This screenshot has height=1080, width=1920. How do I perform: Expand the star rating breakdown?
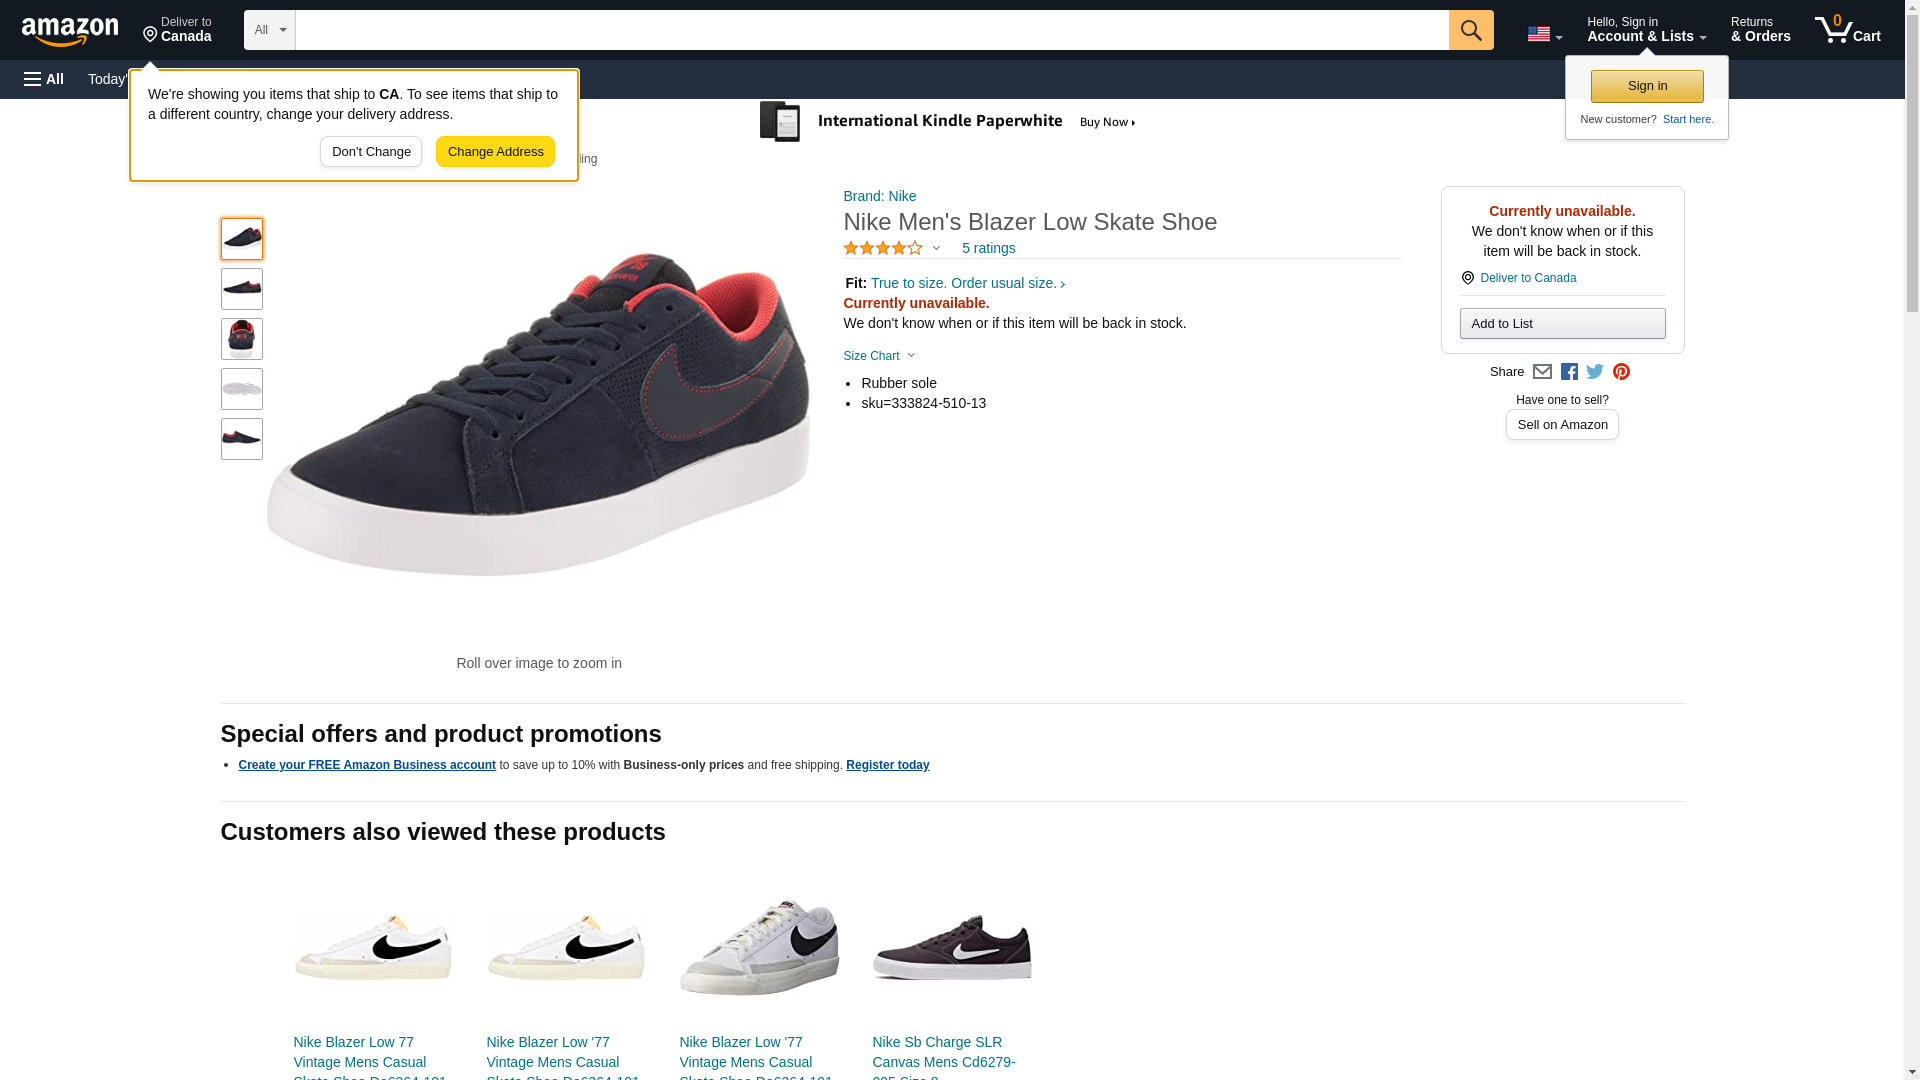[x=892, y=248]
